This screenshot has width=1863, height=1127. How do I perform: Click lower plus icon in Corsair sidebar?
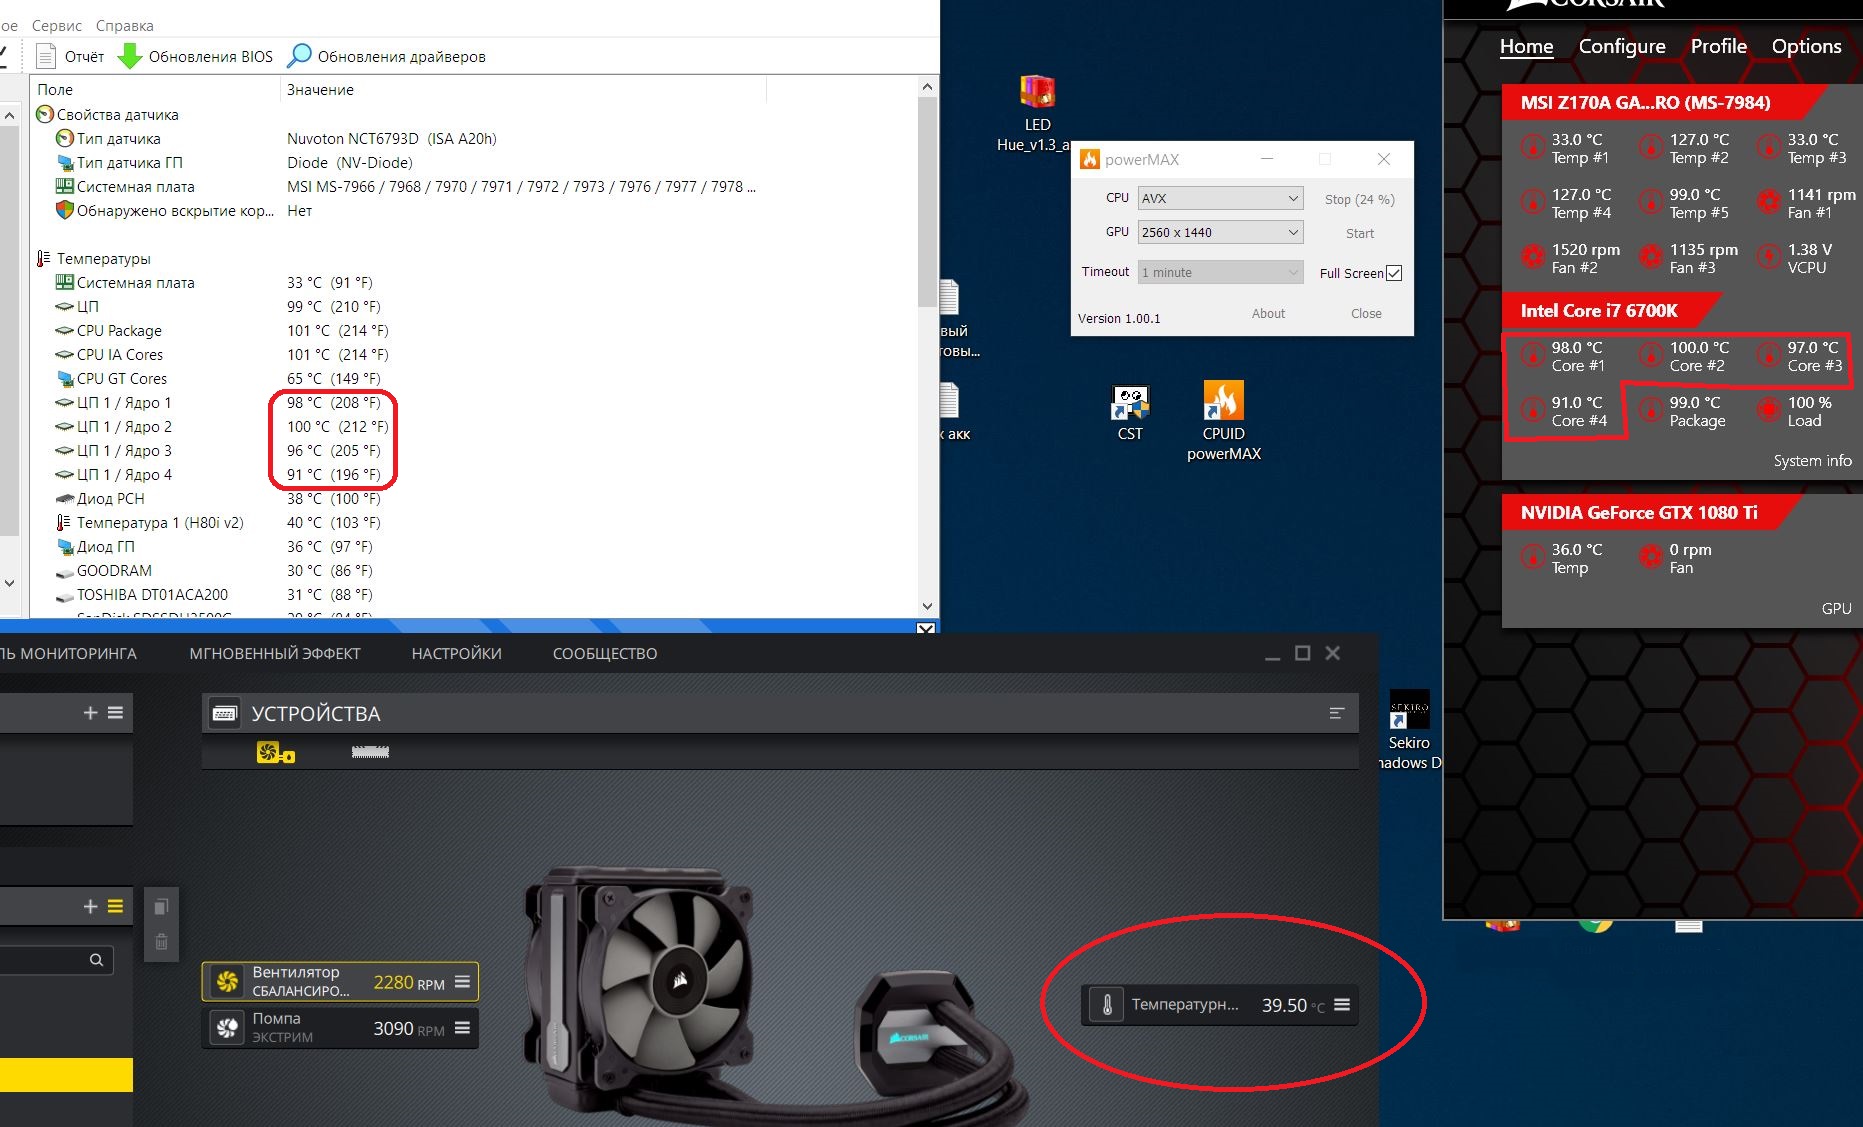(90, 906)
